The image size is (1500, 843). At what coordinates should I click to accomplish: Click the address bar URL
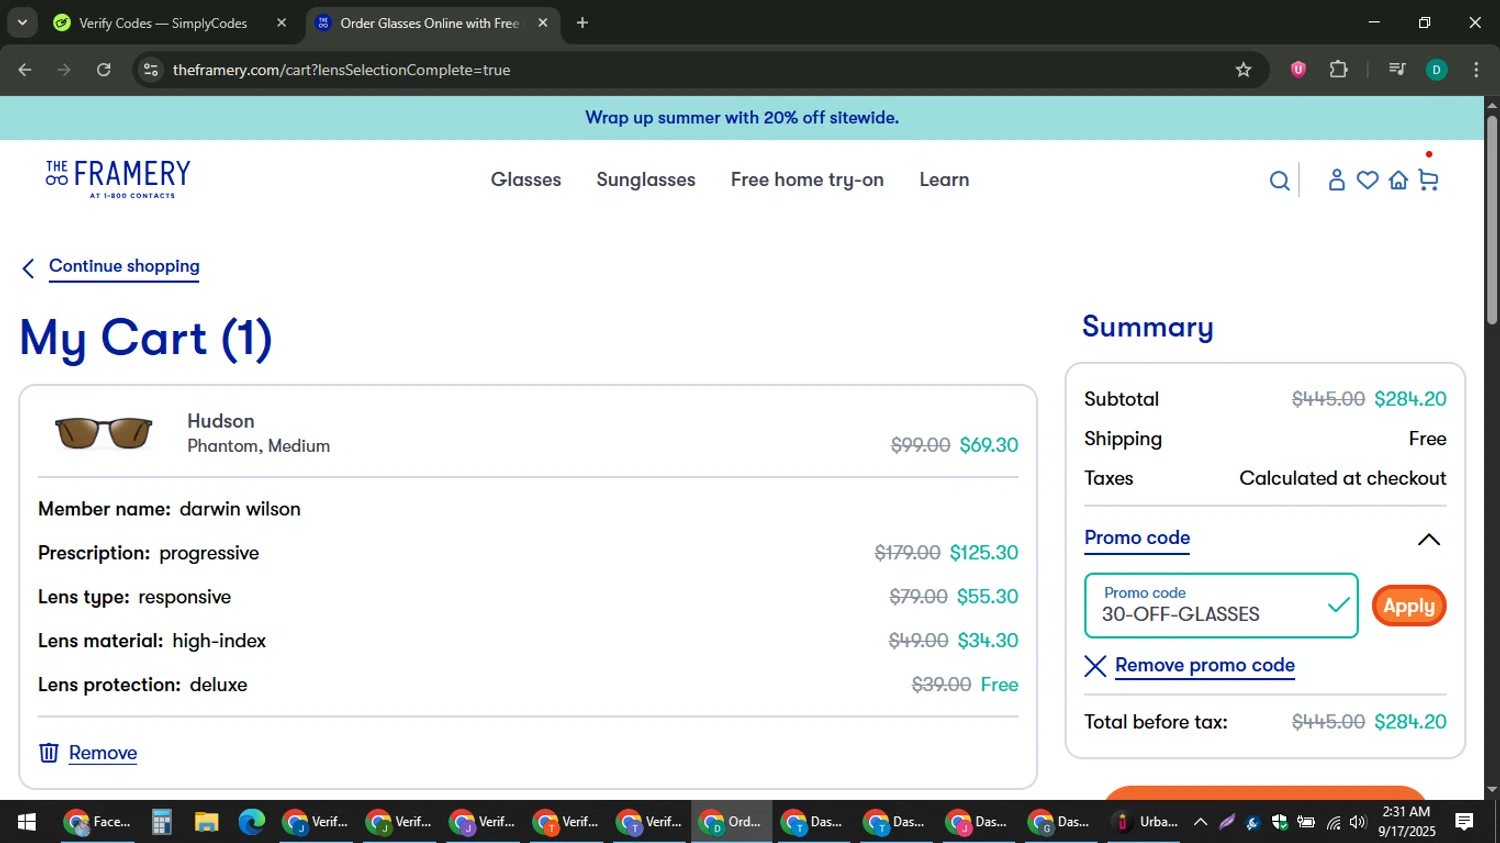click(341, 70)
